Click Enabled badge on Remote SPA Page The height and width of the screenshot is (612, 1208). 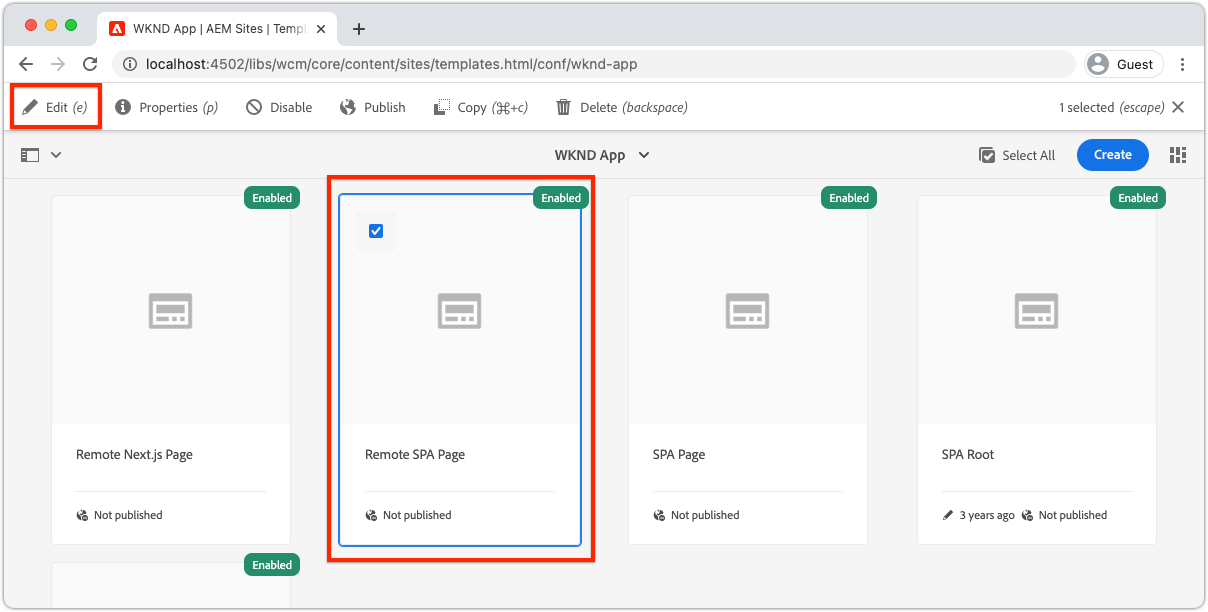pyautogui.click(x=561, y=198)
